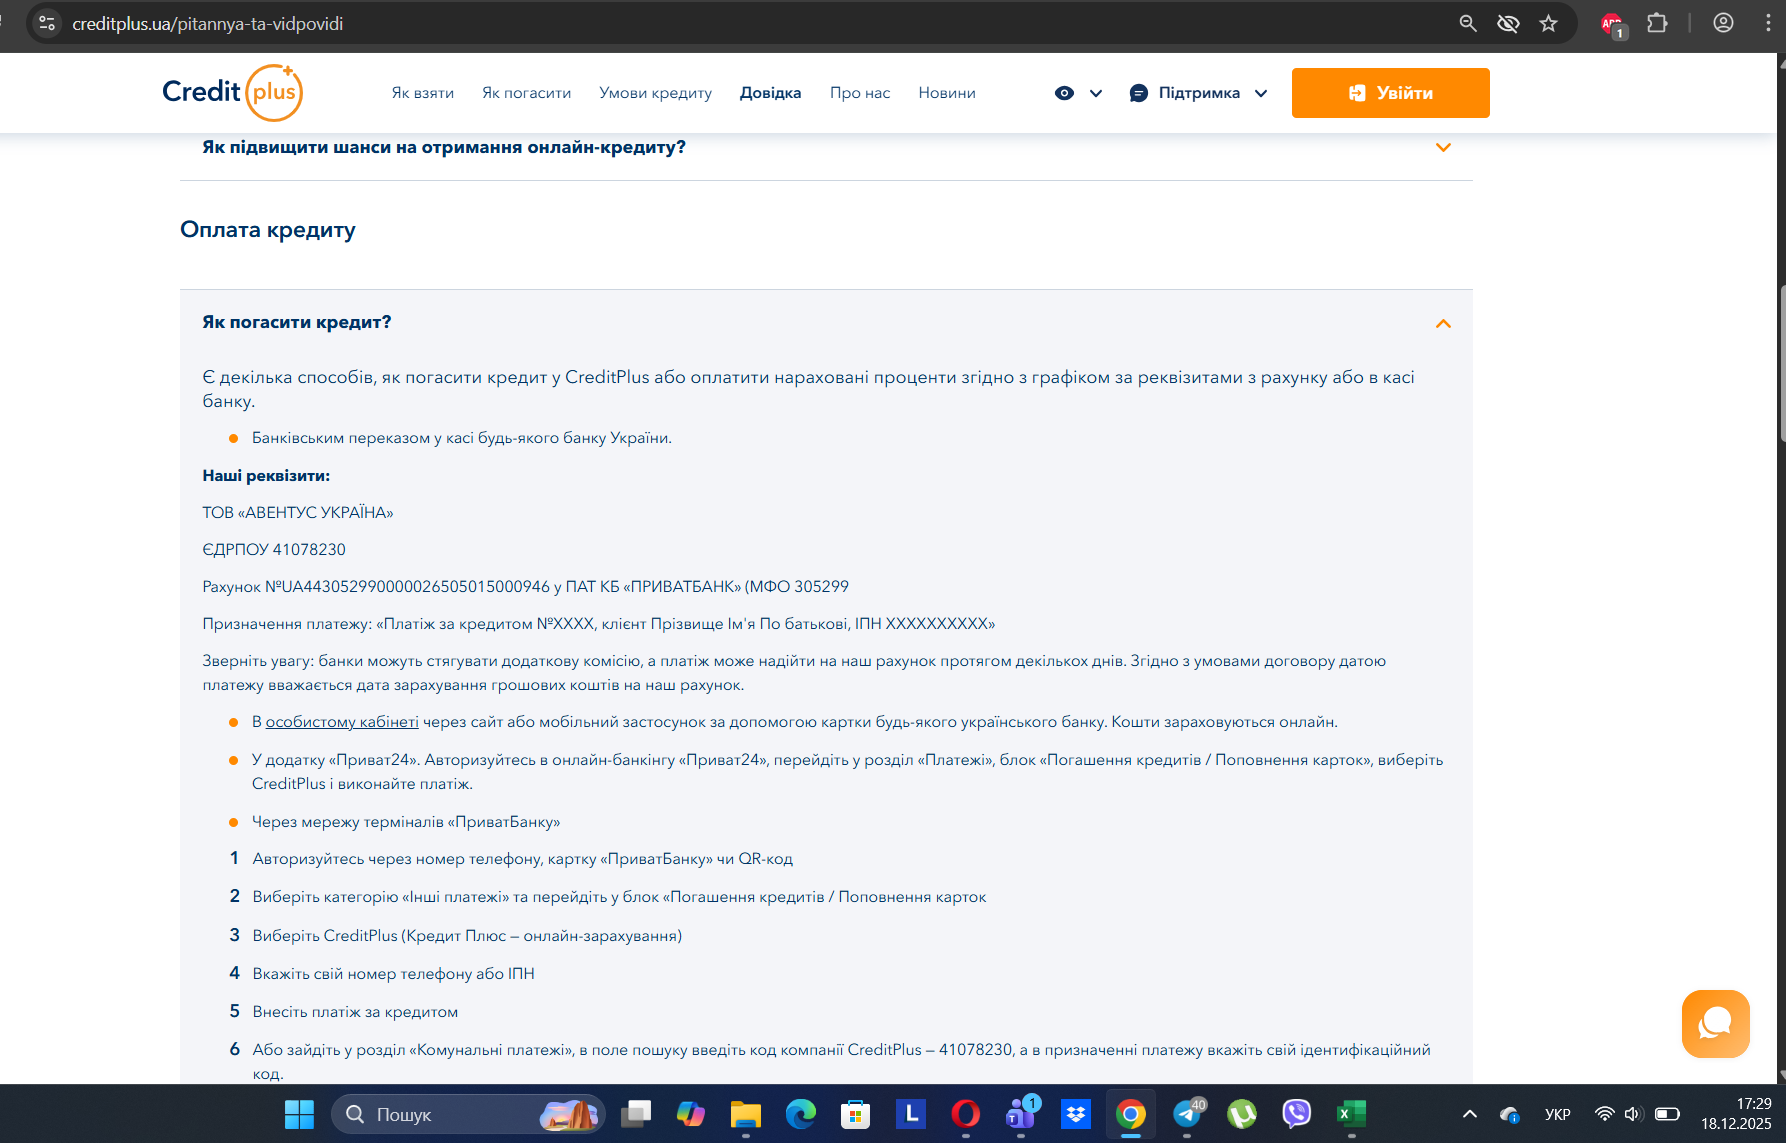1786x1143 pixels.
Task: Click the taskbar Пошук search box
Action: [x=468, y=1114]
